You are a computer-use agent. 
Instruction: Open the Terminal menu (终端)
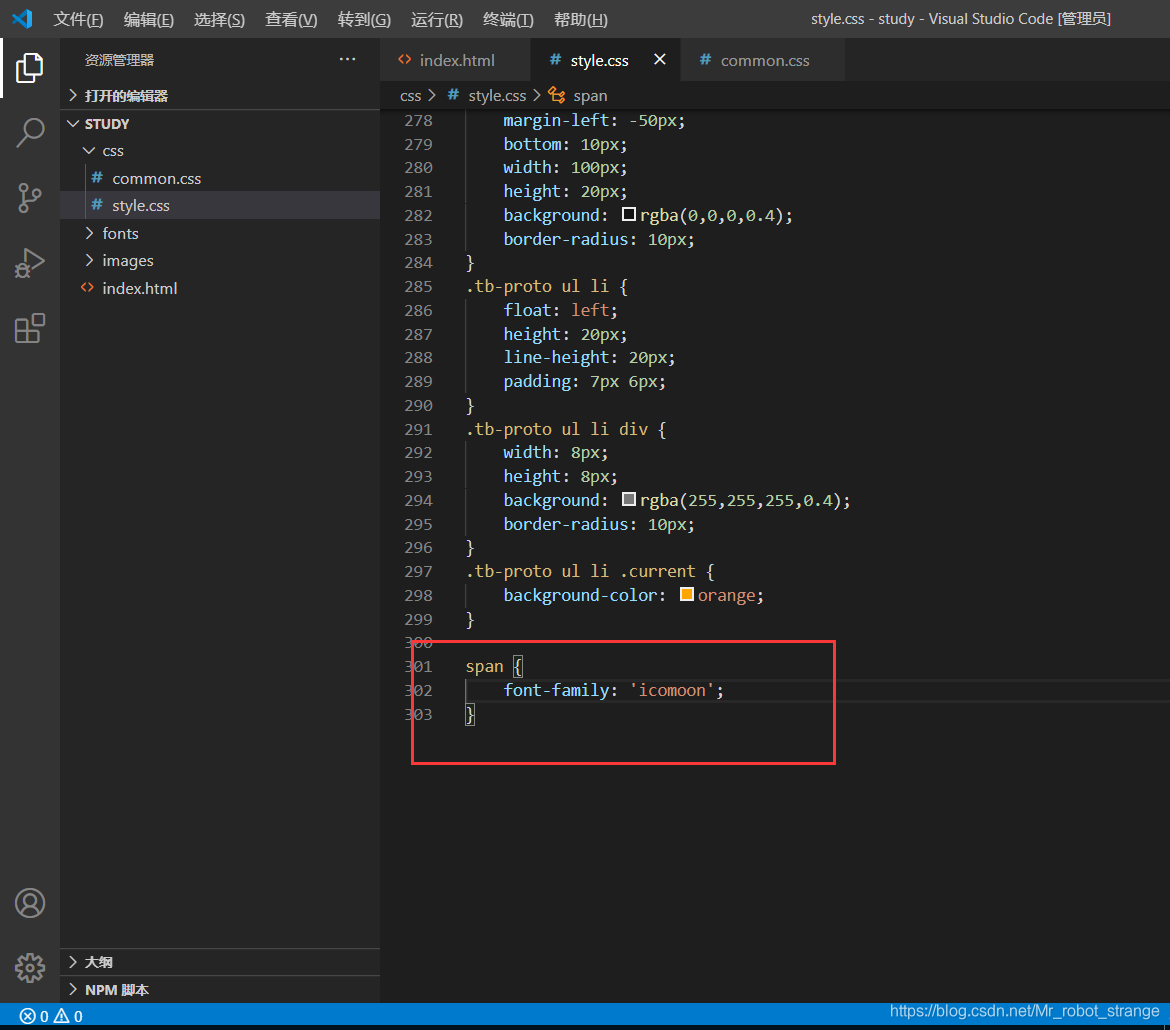coord(508,19)
